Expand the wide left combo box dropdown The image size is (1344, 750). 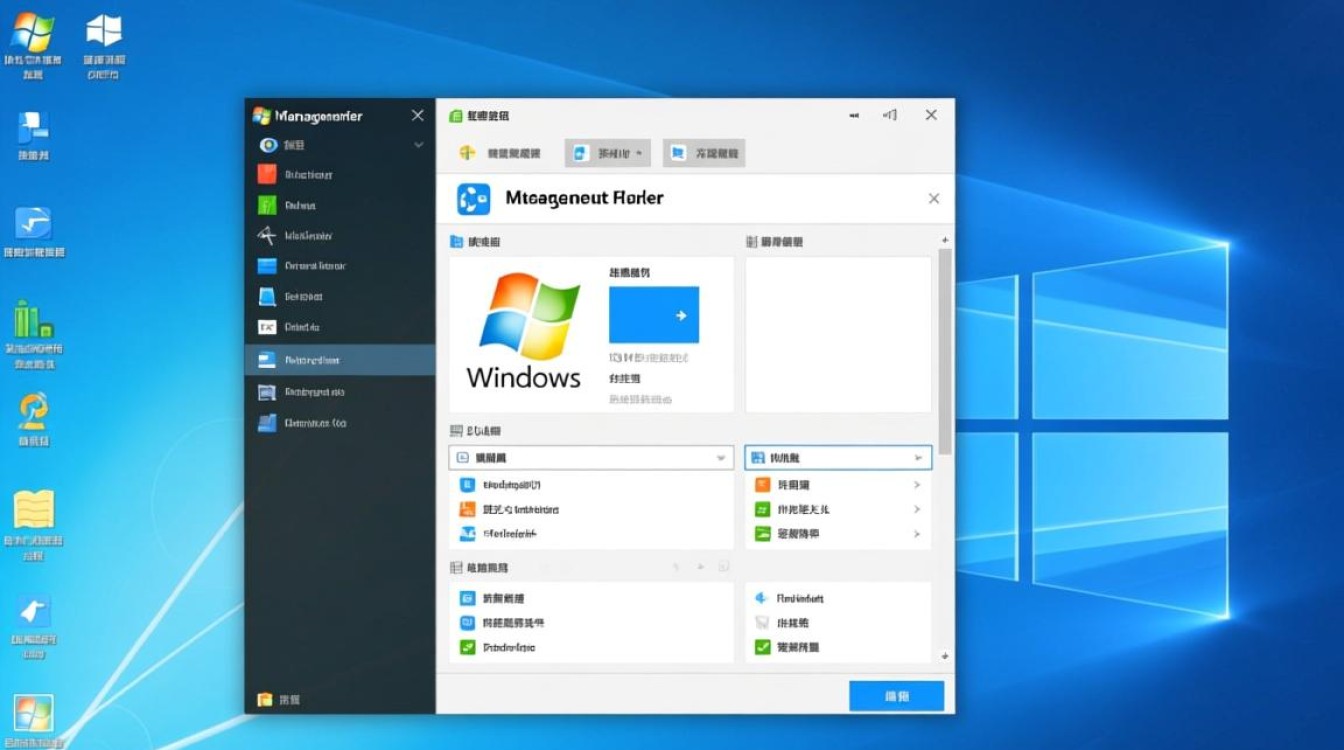tap(590, 458)
